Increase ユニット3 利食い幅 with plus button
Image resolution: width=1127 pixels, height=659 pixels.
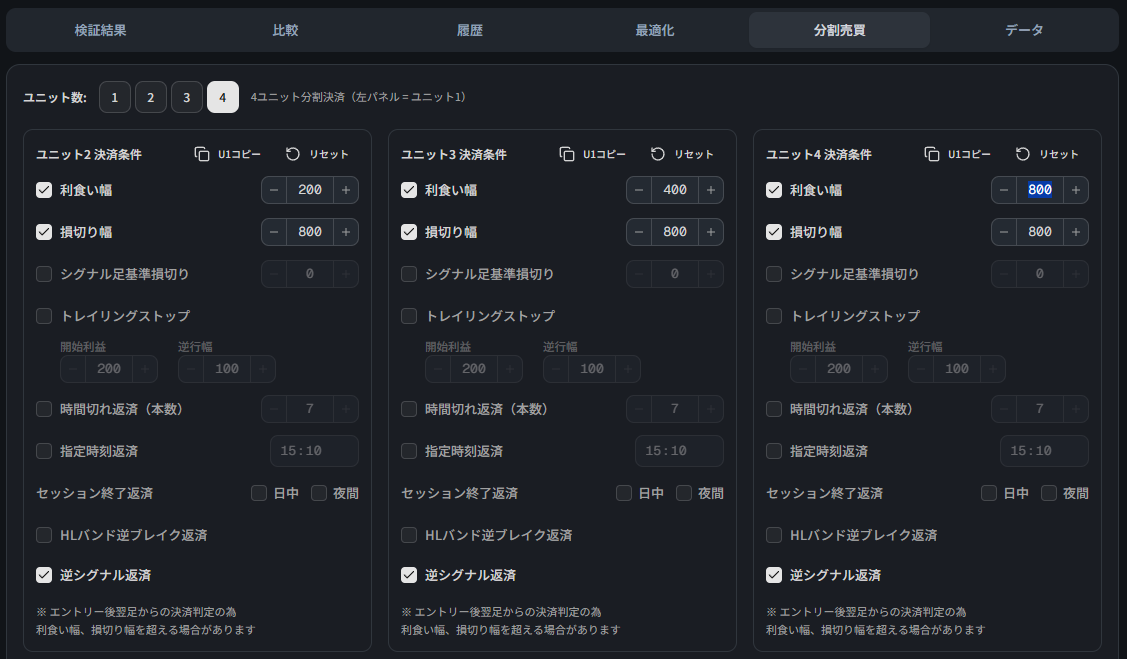pos(711,190)
